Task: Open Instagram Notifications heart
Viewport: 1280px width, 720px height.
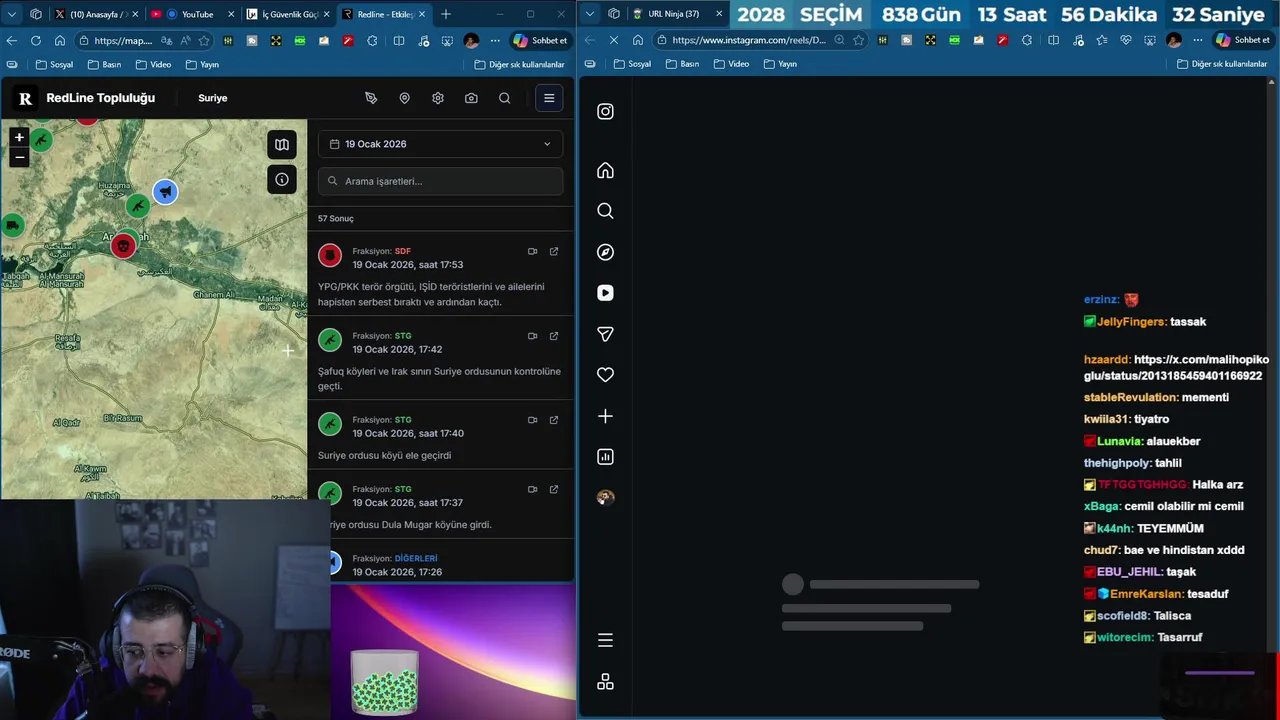Action: point(605,375)
